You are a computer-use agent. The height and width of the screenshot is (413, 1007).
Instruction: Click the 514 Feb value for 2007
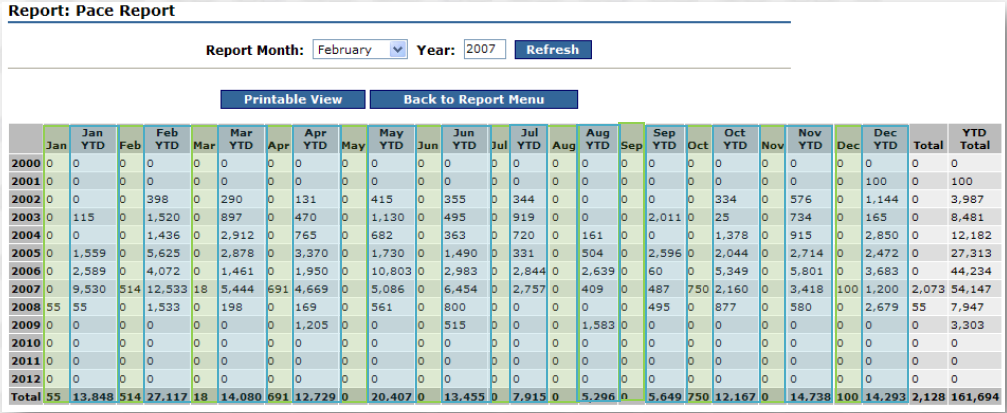click(x=130, y=289)
